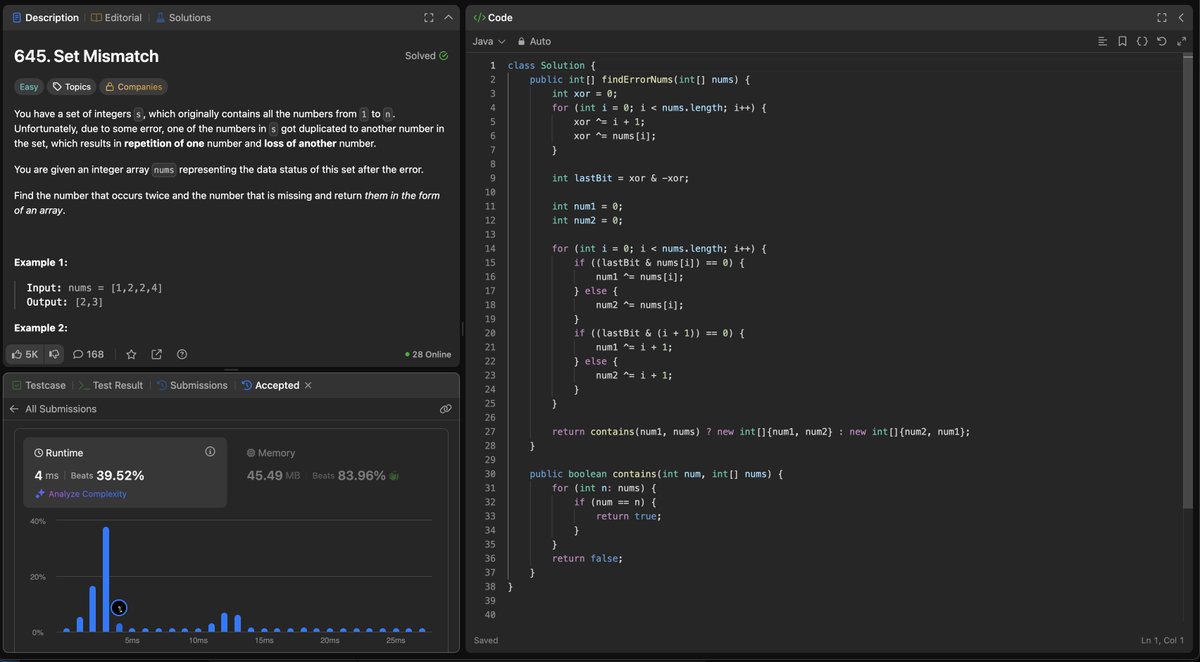
Task: Click Example 1 input nums line
Action: point(95,287)
